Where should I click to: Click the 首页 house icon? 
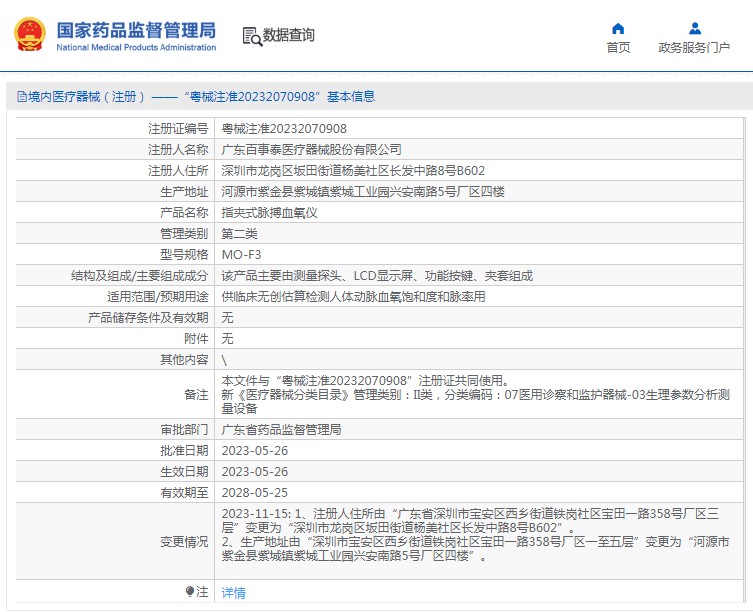[618, 28]
